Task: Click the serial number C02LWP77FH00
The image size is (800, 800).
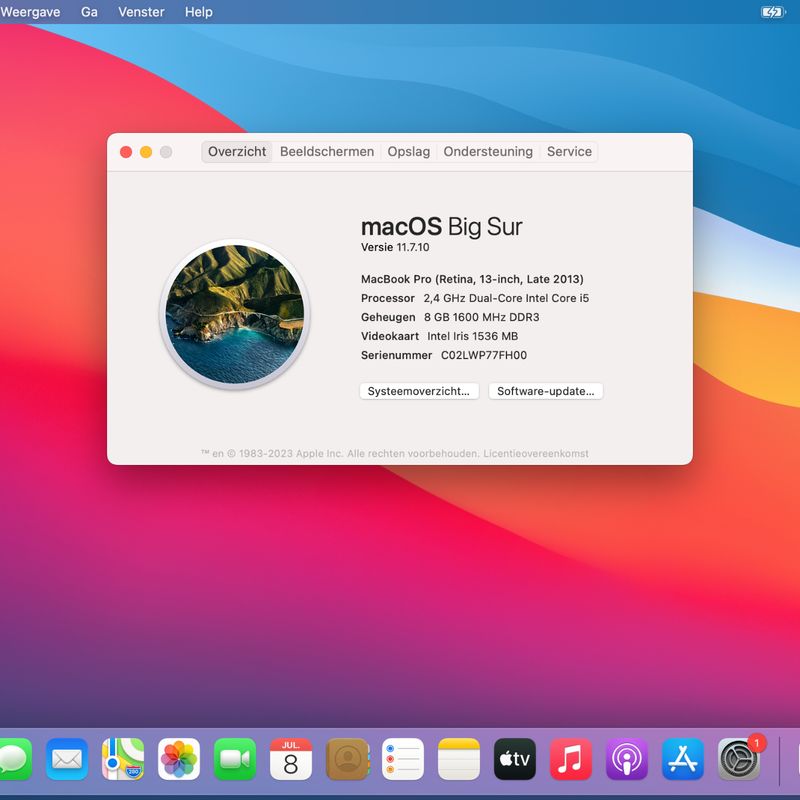Action: point(484,355)
